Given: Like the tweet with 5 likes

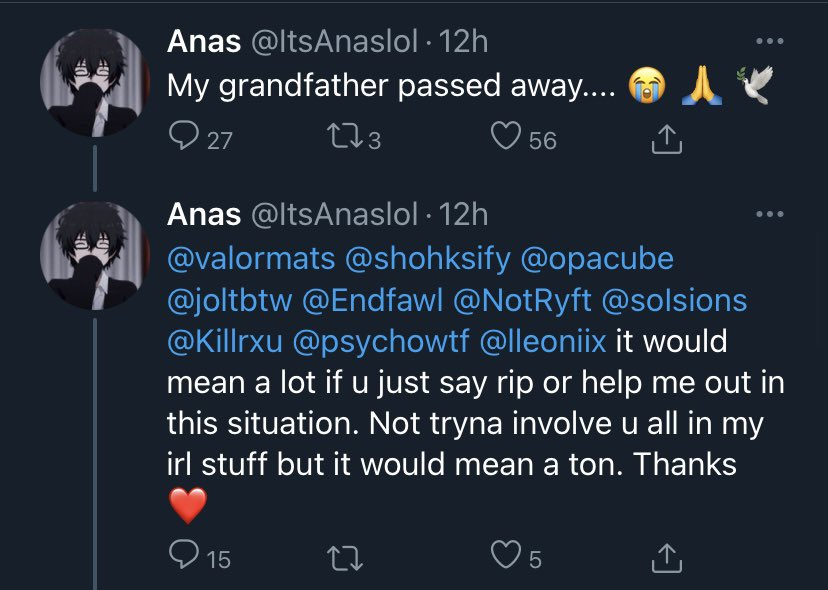Looking at the screenshot, I should [x=504, y=558].
